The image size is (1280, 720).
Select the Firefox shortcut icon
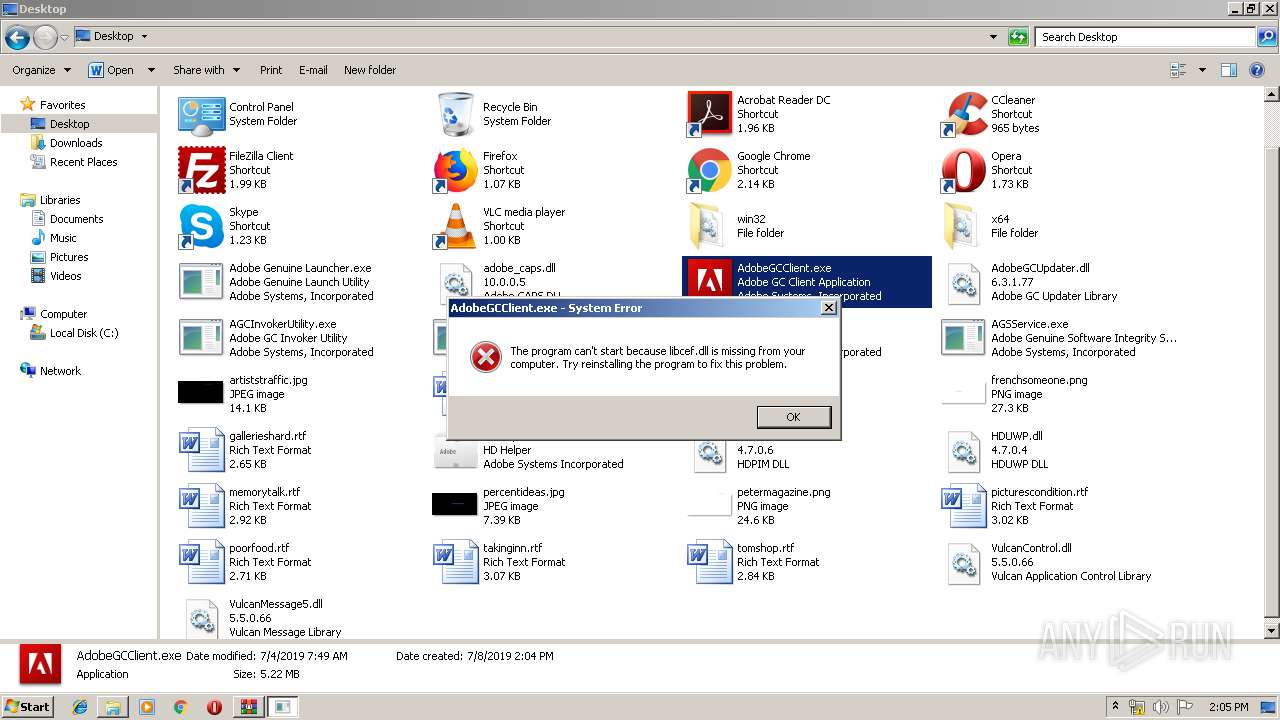456,171
